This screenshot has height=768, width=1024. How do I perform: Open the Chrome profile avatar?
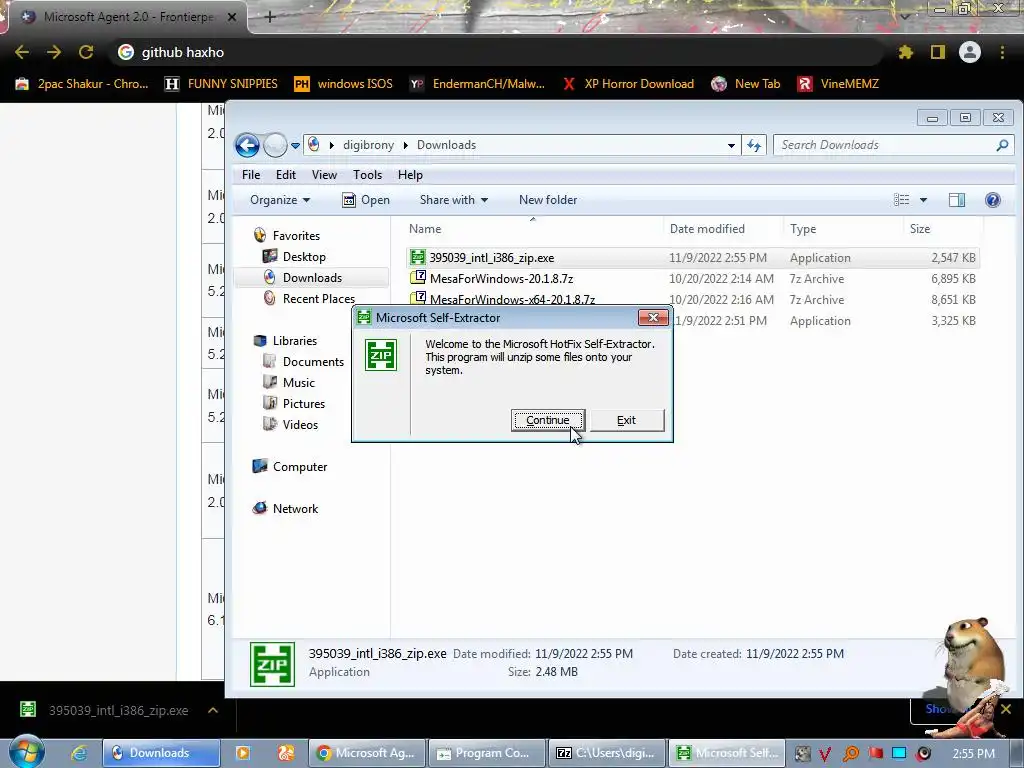point(970,52)
